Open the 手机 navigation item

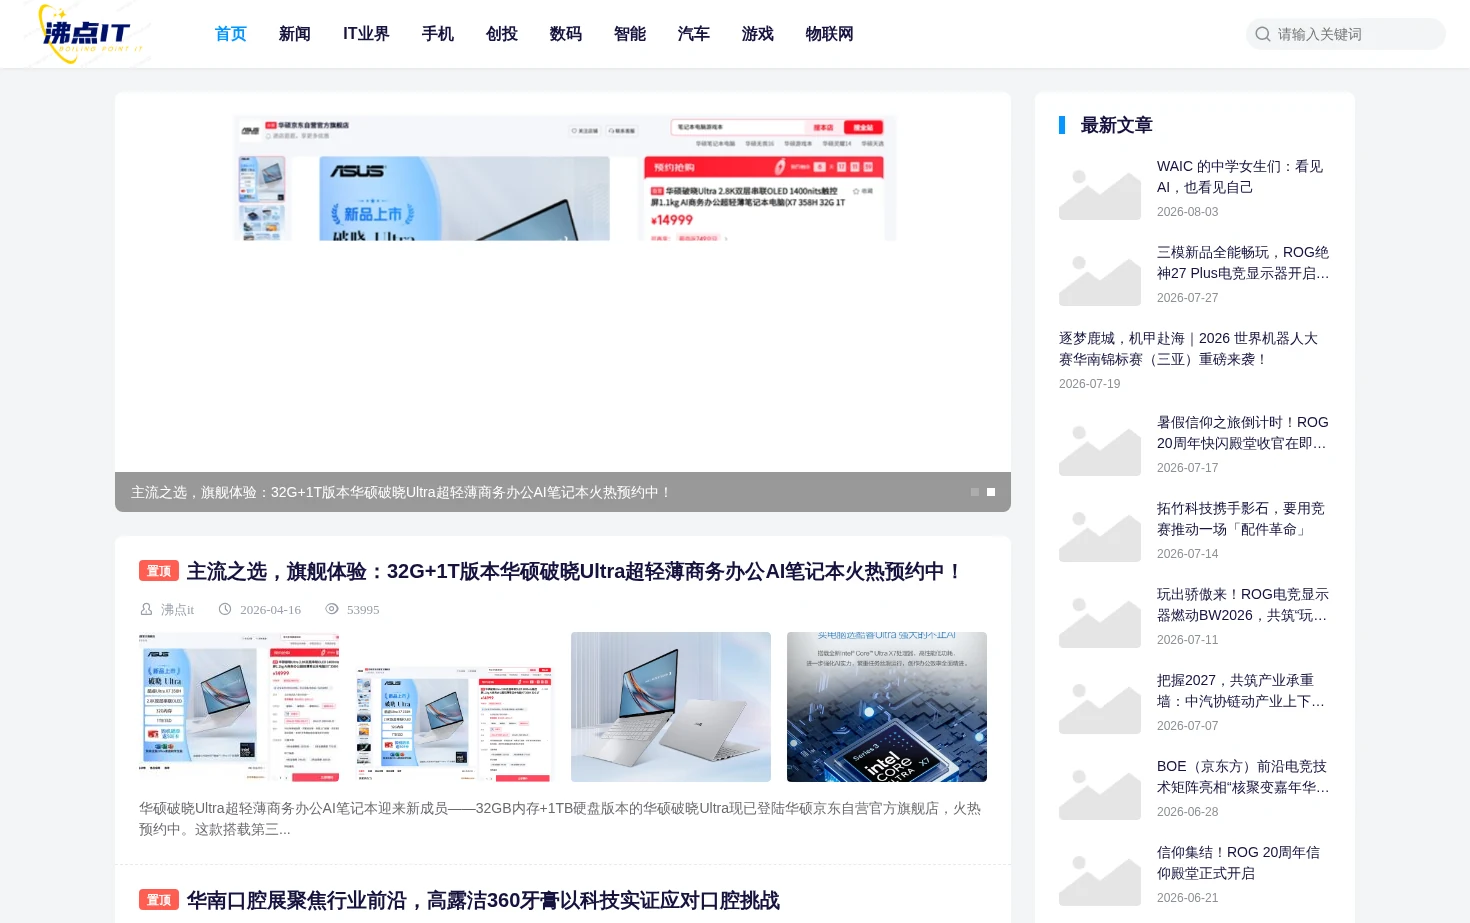tap(438, 34)
